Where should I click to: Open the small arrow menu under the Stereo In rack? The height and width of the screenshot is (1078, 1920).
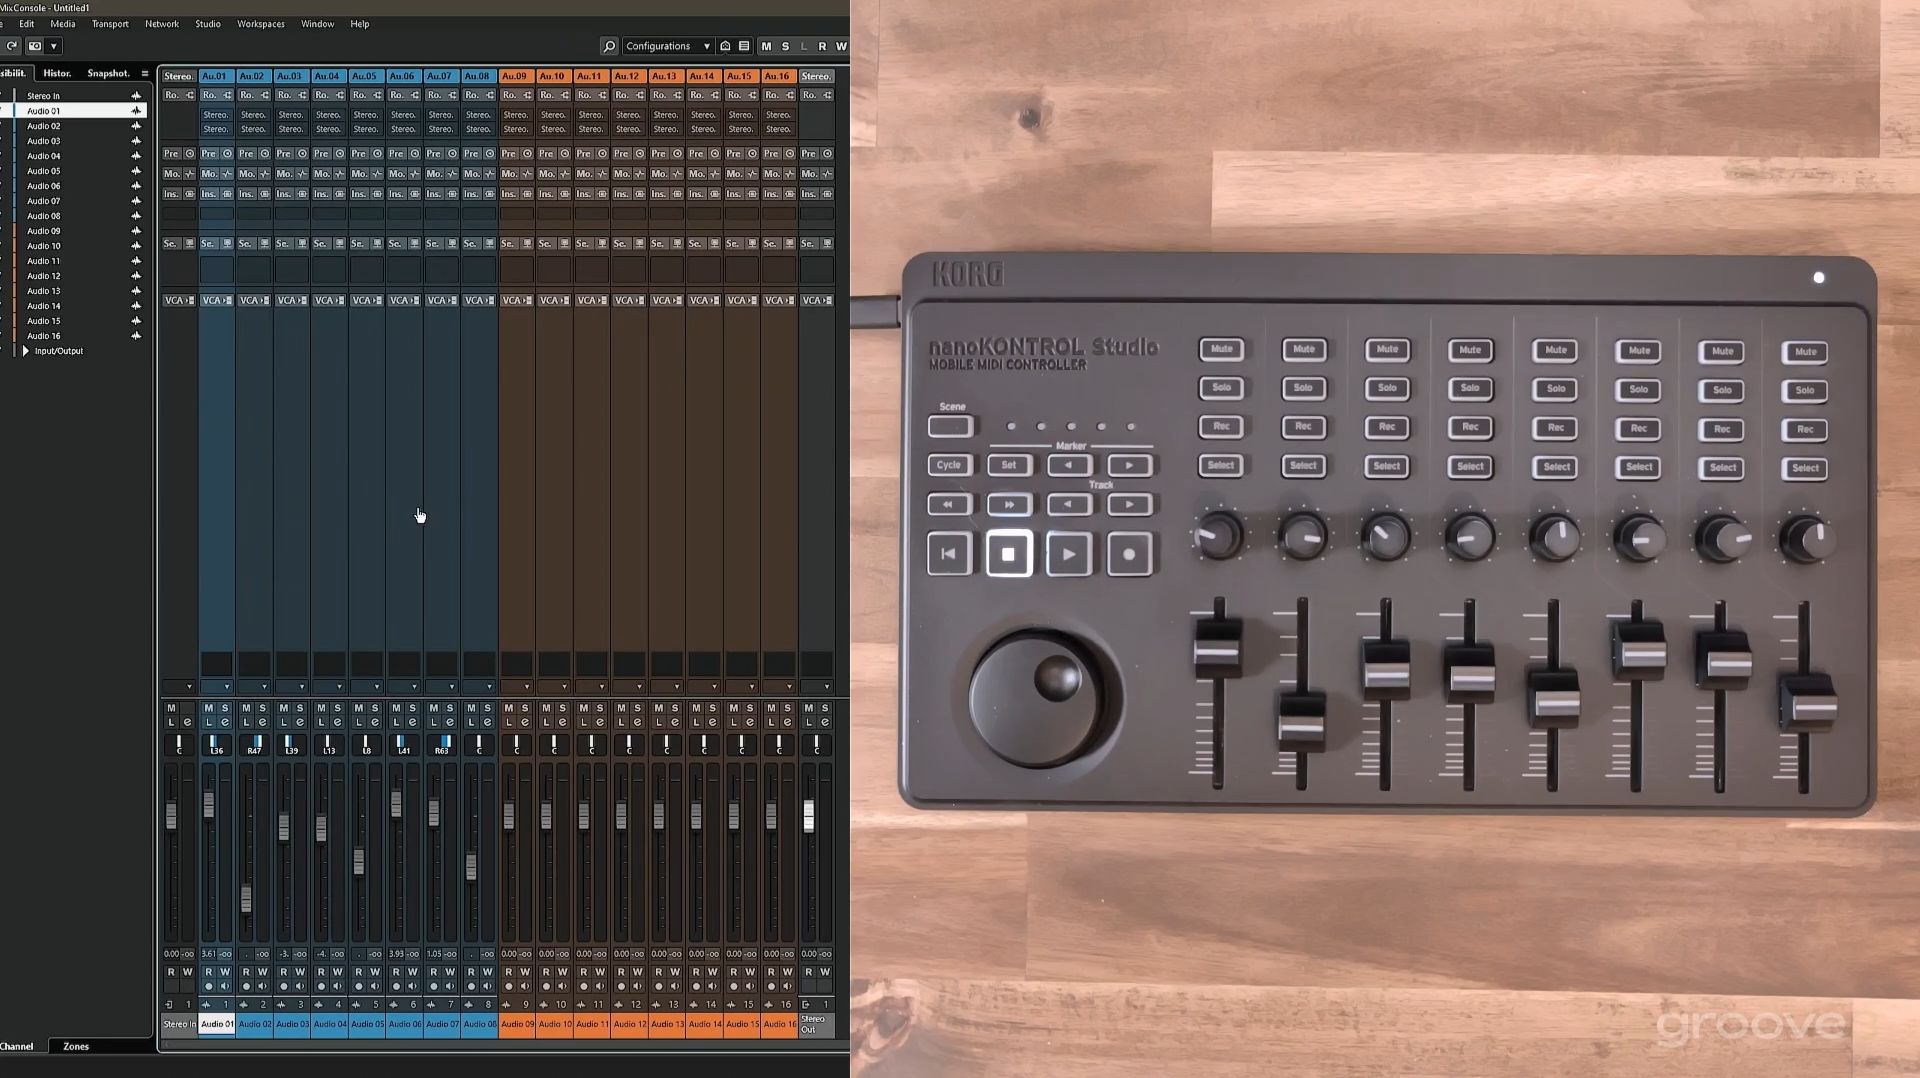189,687
